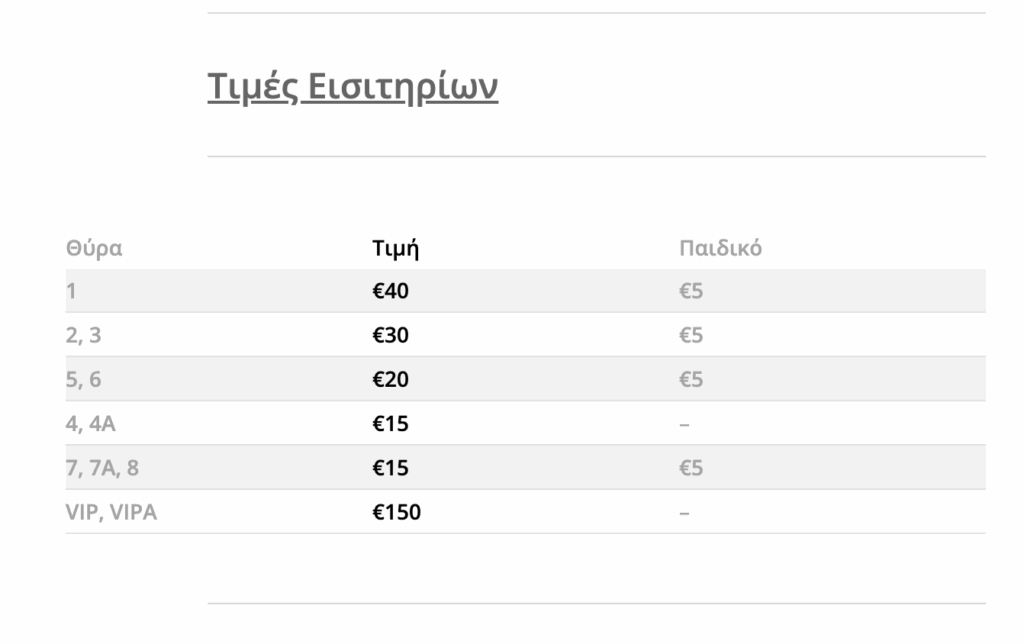
Task: Select the gates 2, 3 cell
Action: pos(83,336)
